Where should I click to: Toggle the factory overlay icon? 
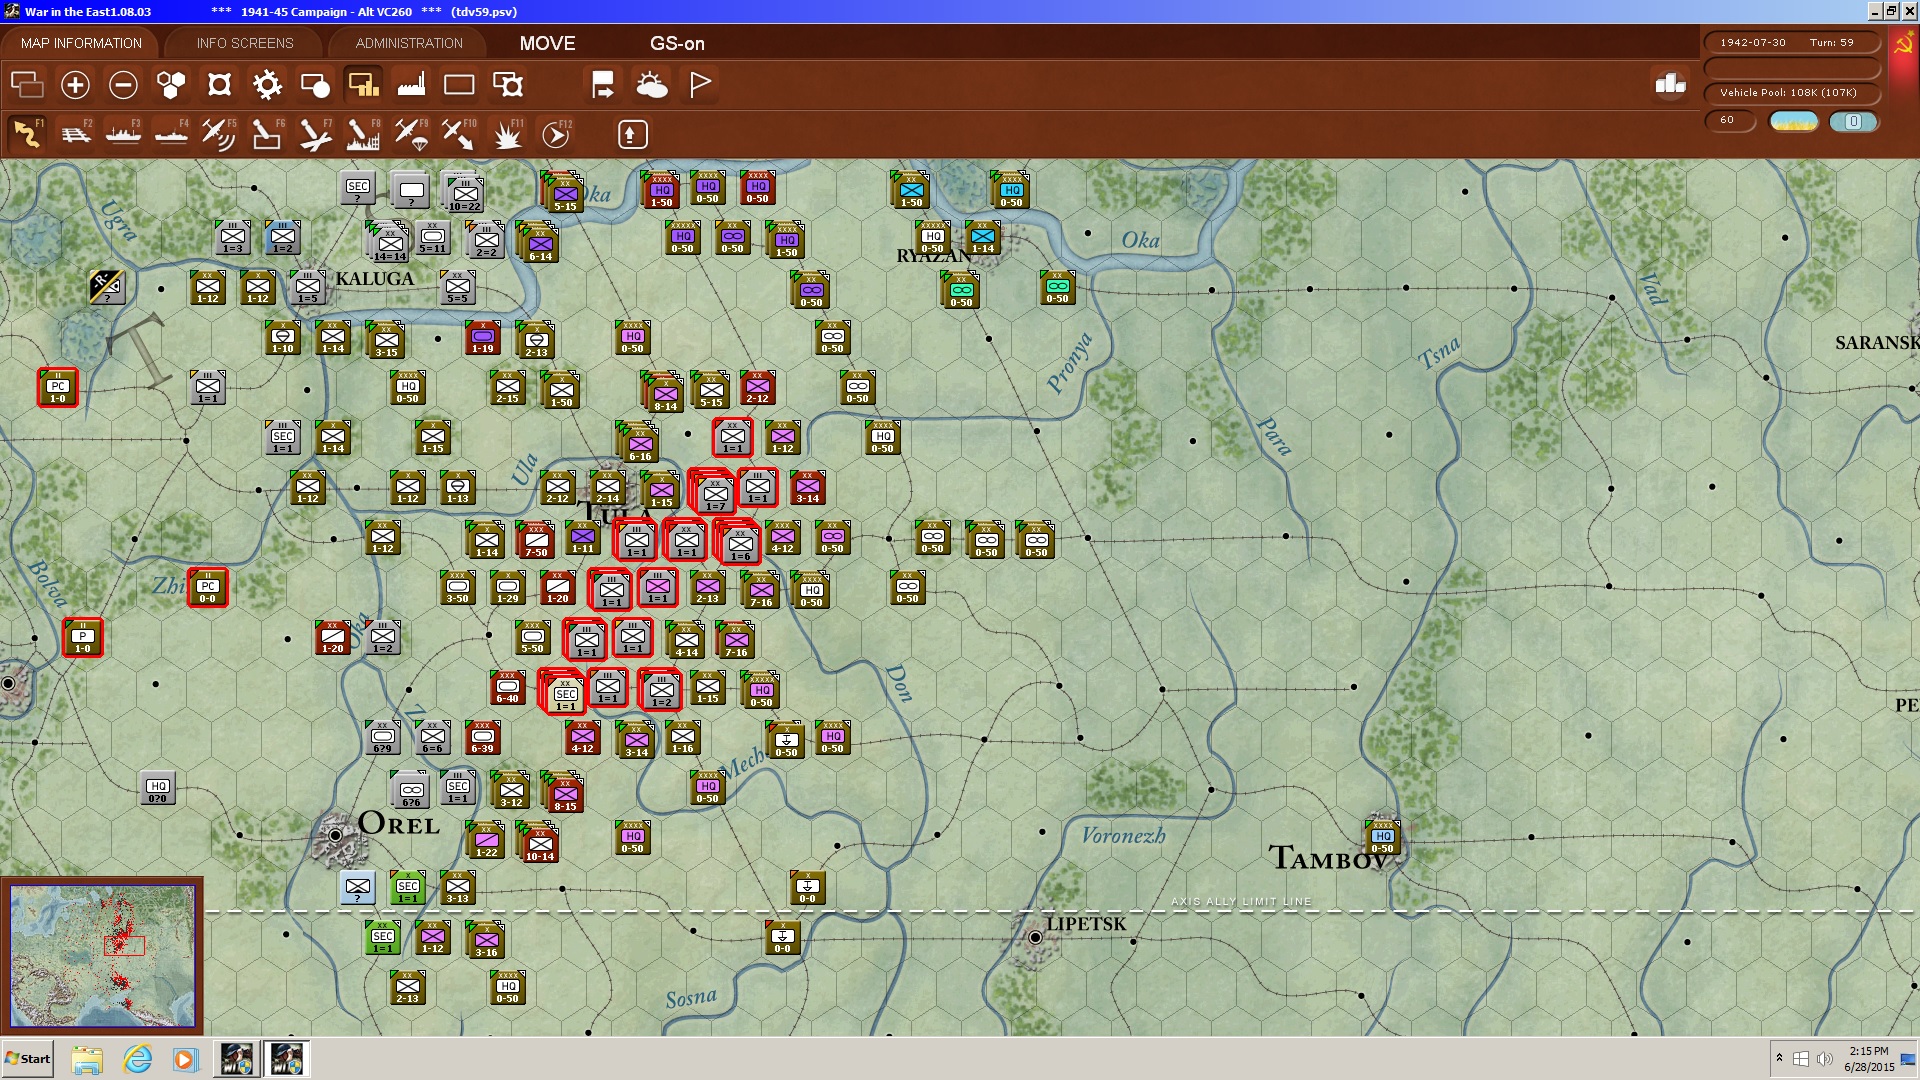point(411,85)
